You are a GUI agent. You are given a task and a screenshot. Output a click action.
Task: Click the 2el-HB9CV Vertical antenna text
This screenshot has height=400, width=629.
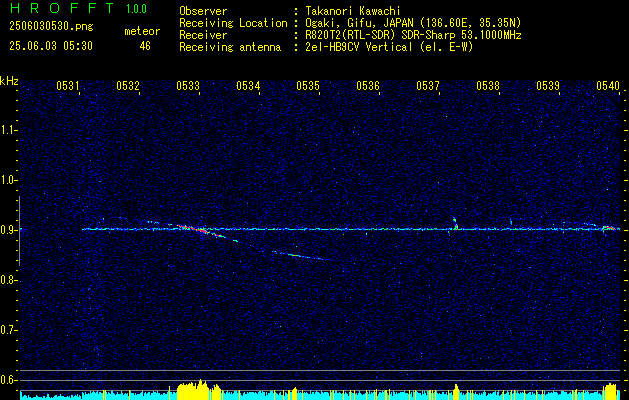coord(389,47)
